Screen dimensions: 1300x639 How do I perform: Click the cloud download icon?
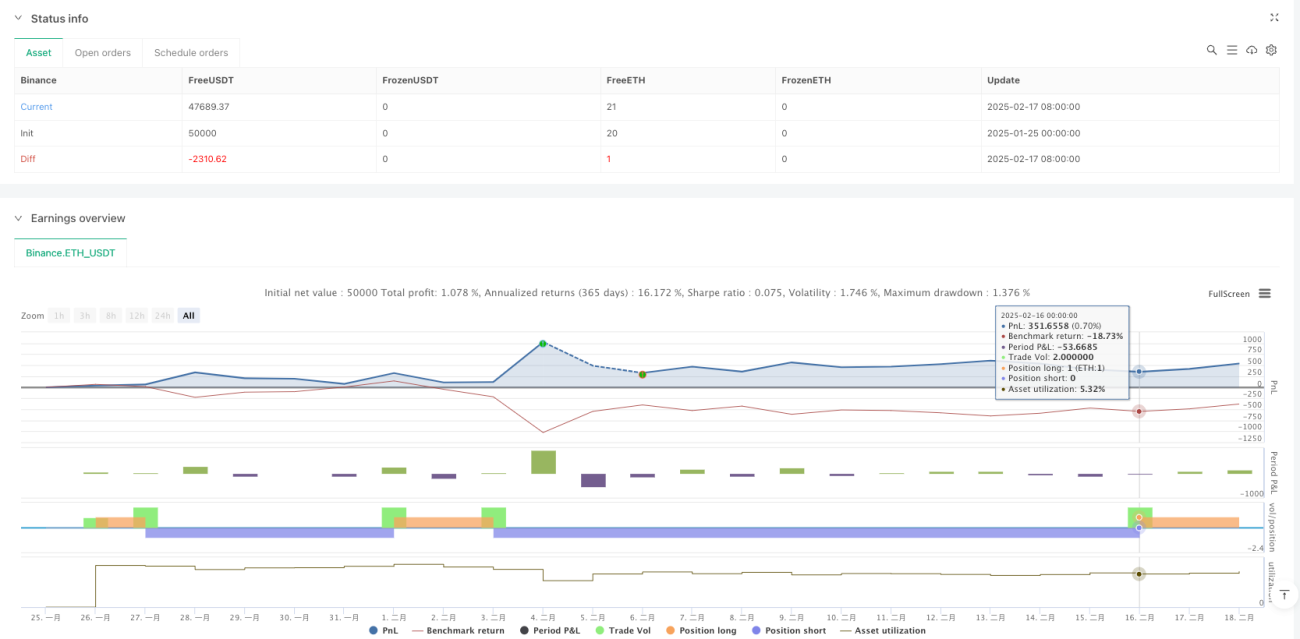[1251, 50]
